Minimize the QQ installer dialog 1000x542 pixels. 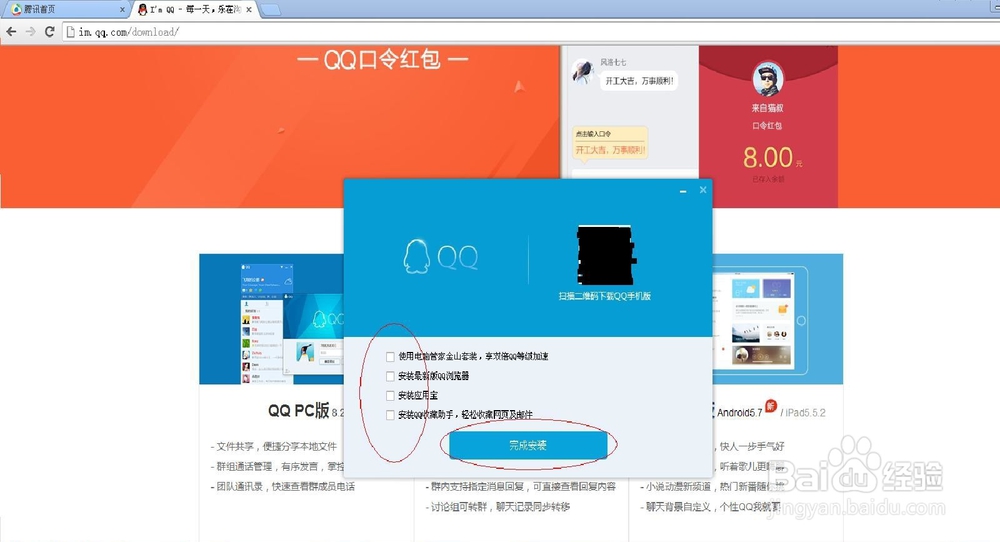point(683,190)
